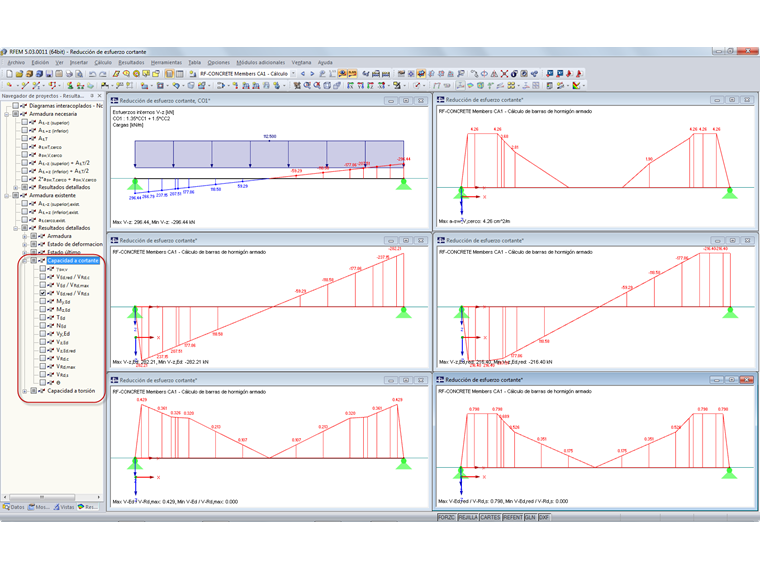
Task: Click the nodal support green icon
Action: pyautogui.click(x=70, y=85)
